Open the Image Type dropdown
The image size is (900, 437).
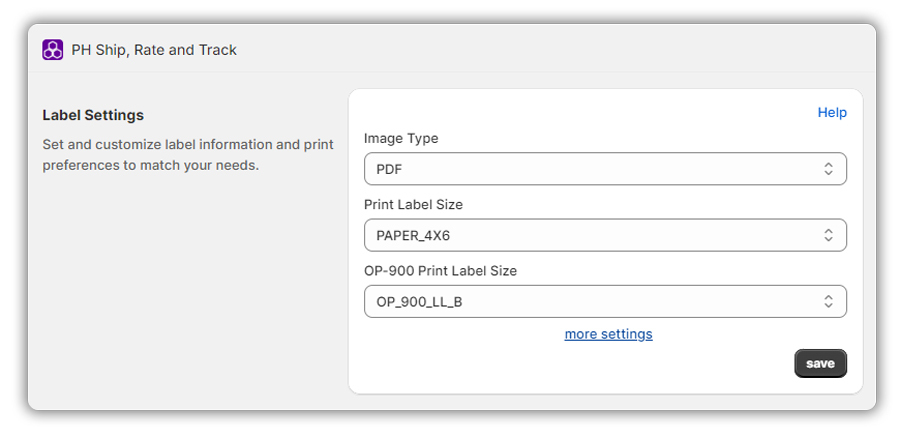(x=605, y=169)
